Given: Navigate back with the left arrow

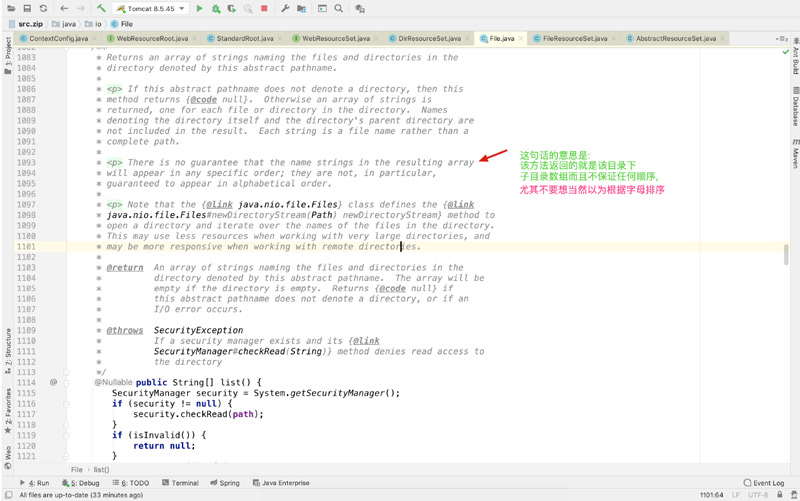Looking at the screenshot, I should [64, 8].
